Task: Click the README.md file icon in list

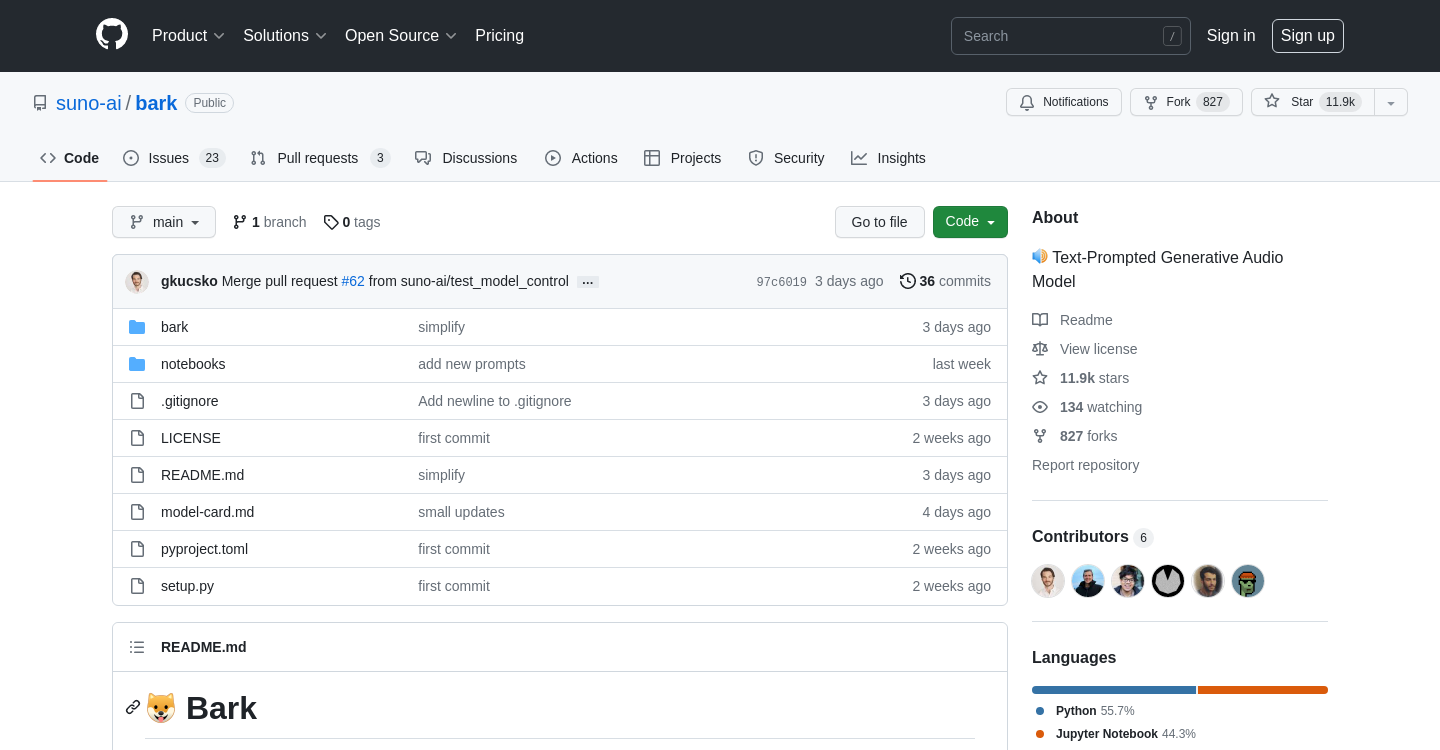Action: (x=137, y=475)
